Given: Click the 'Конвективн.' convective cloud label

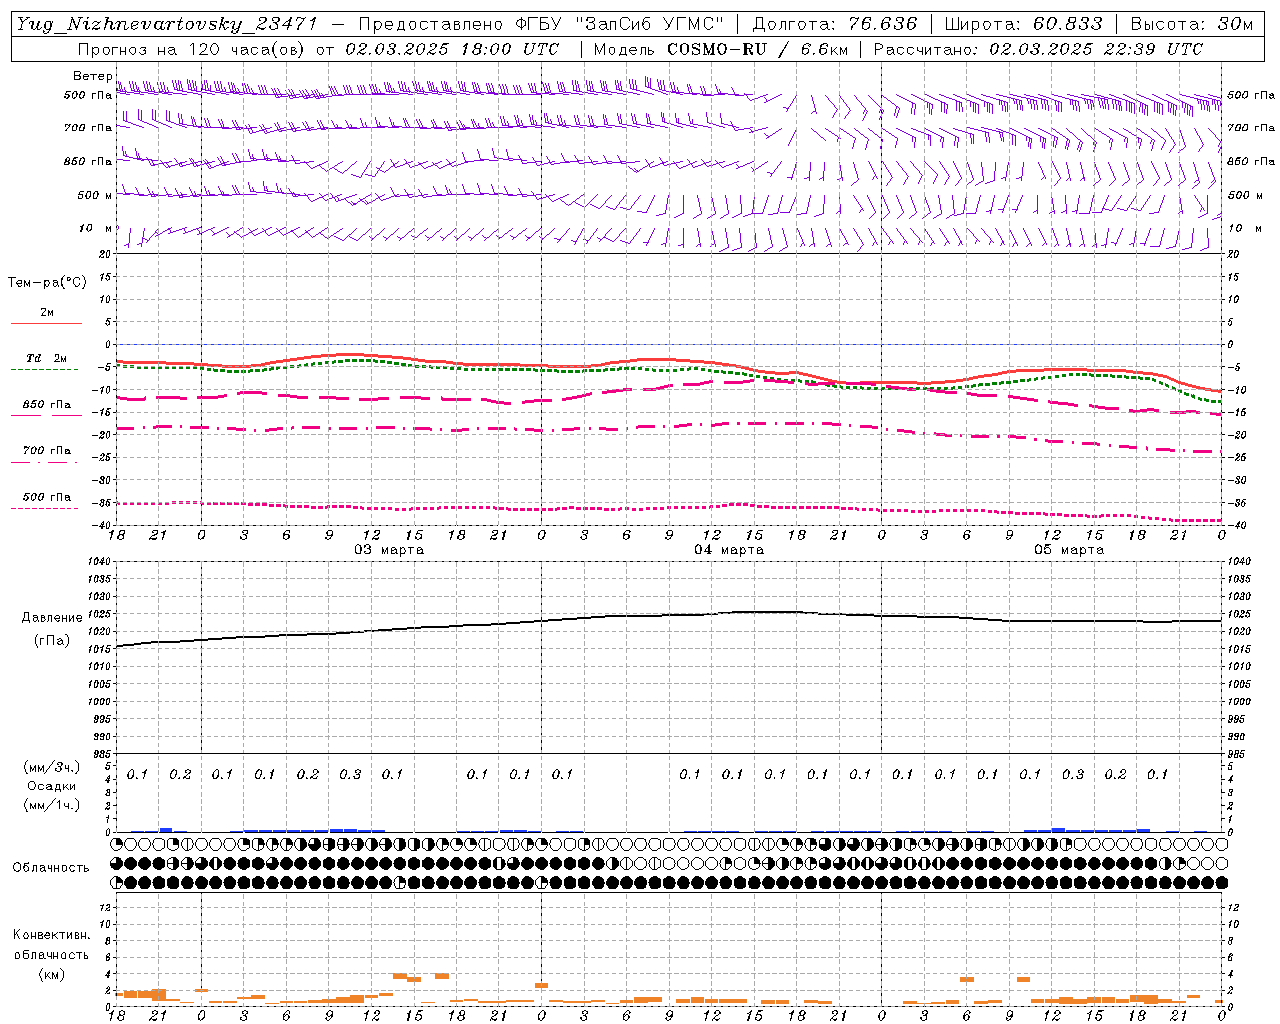Looking at the screenshot, I should point(52,935).
